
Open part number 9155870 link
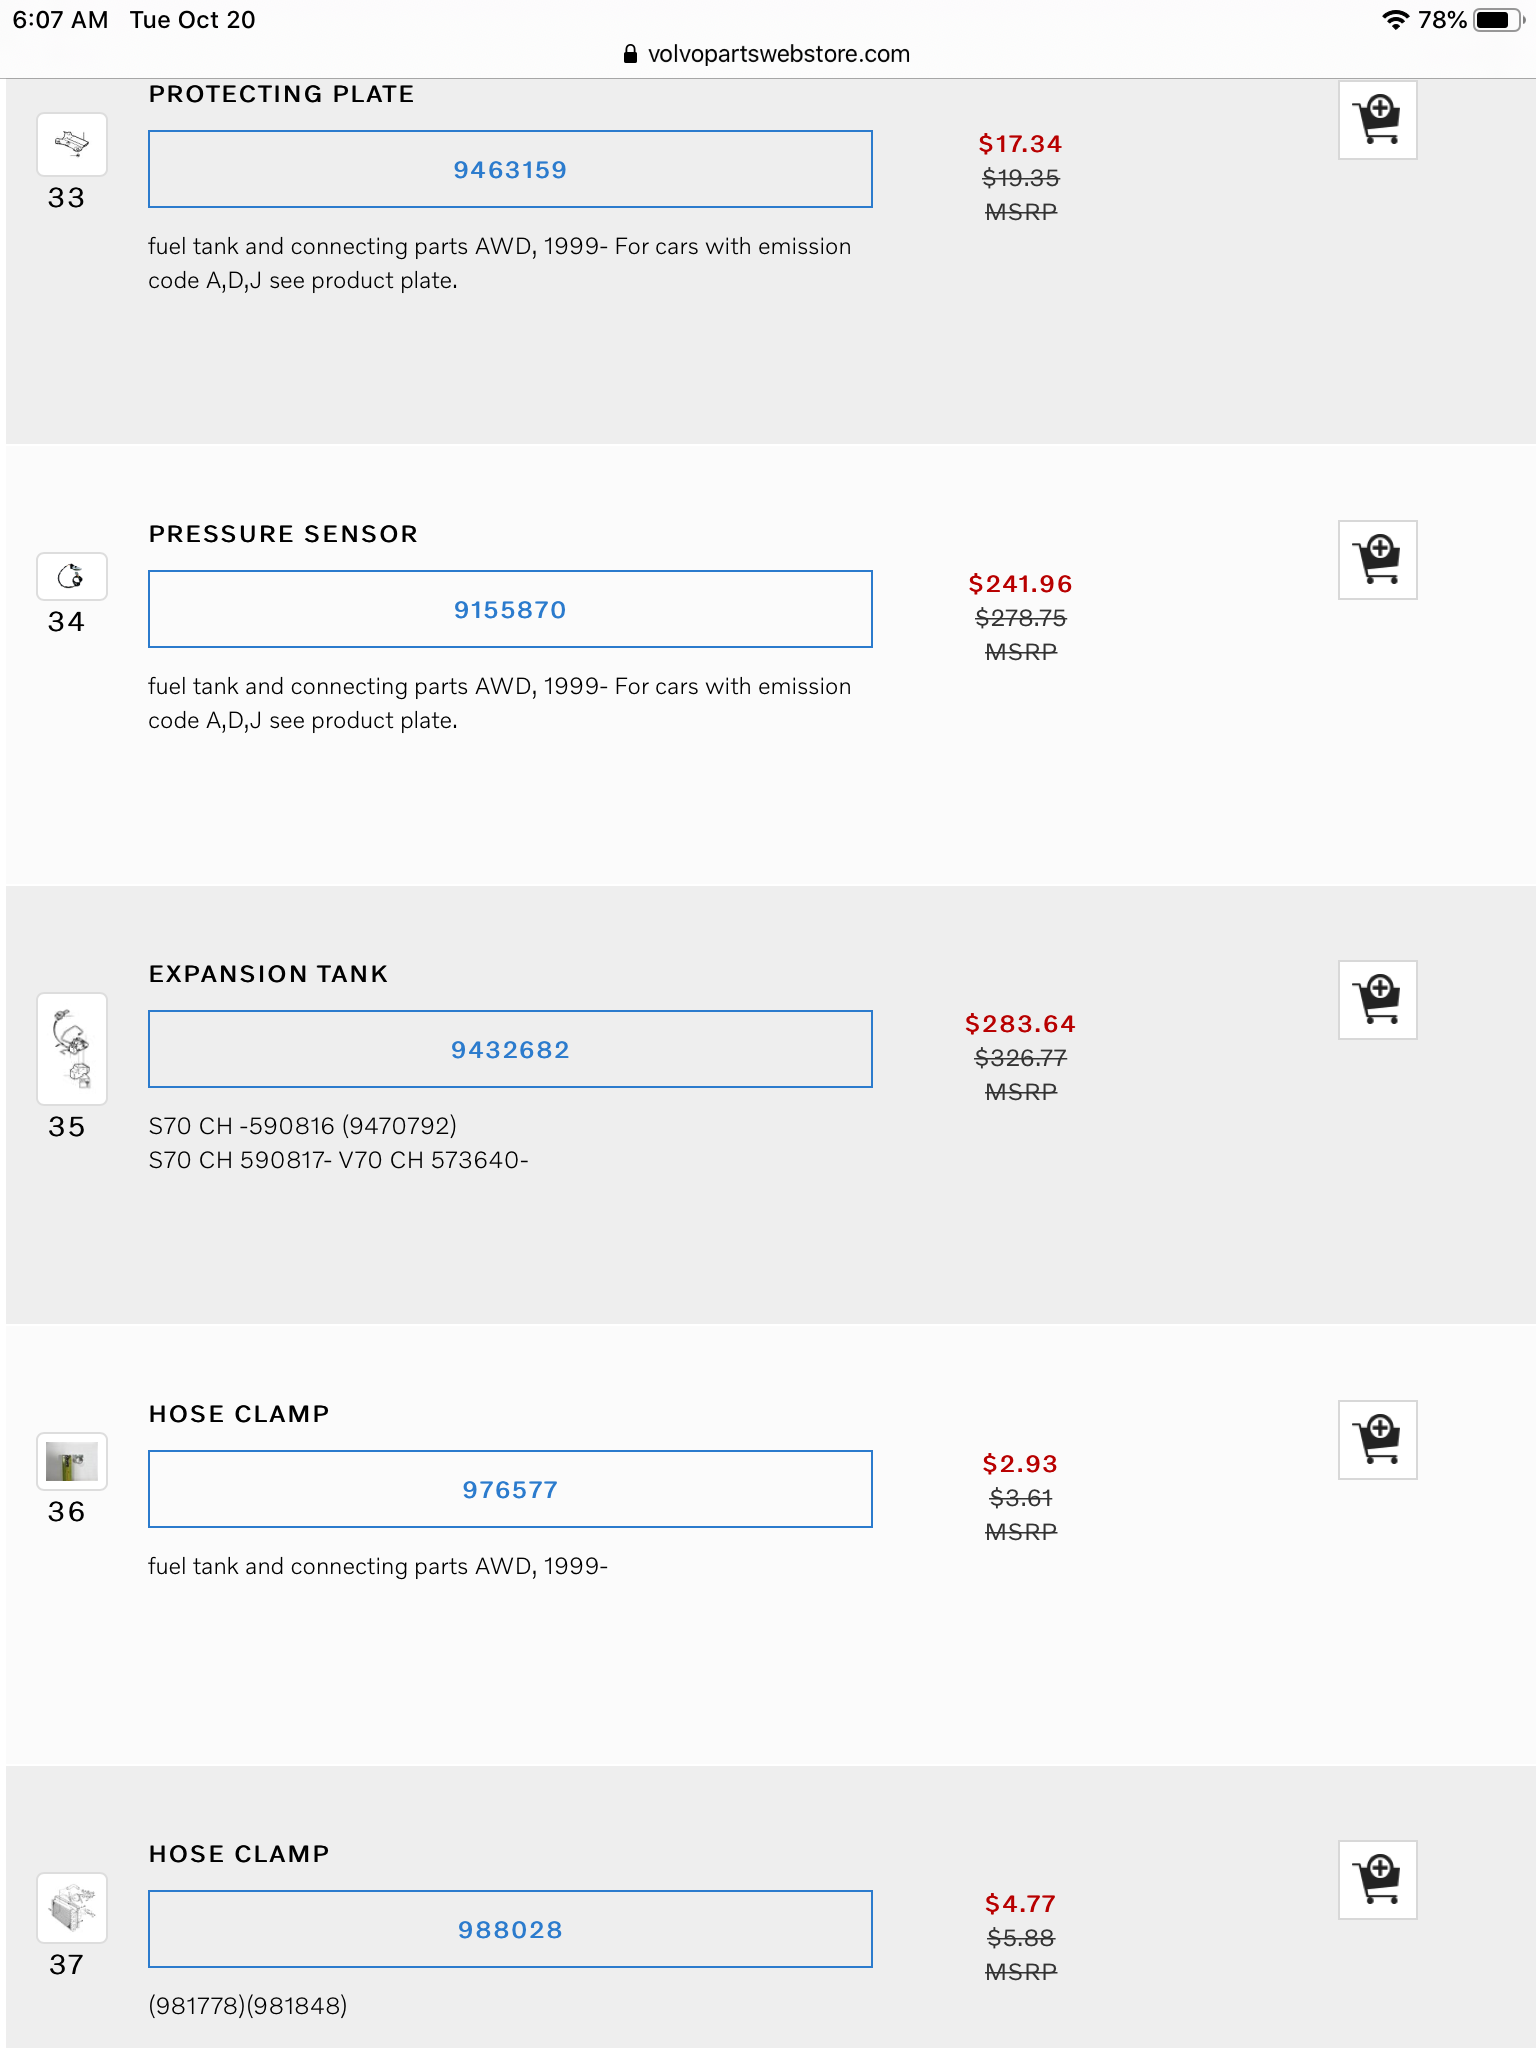[x=510, y=610]
